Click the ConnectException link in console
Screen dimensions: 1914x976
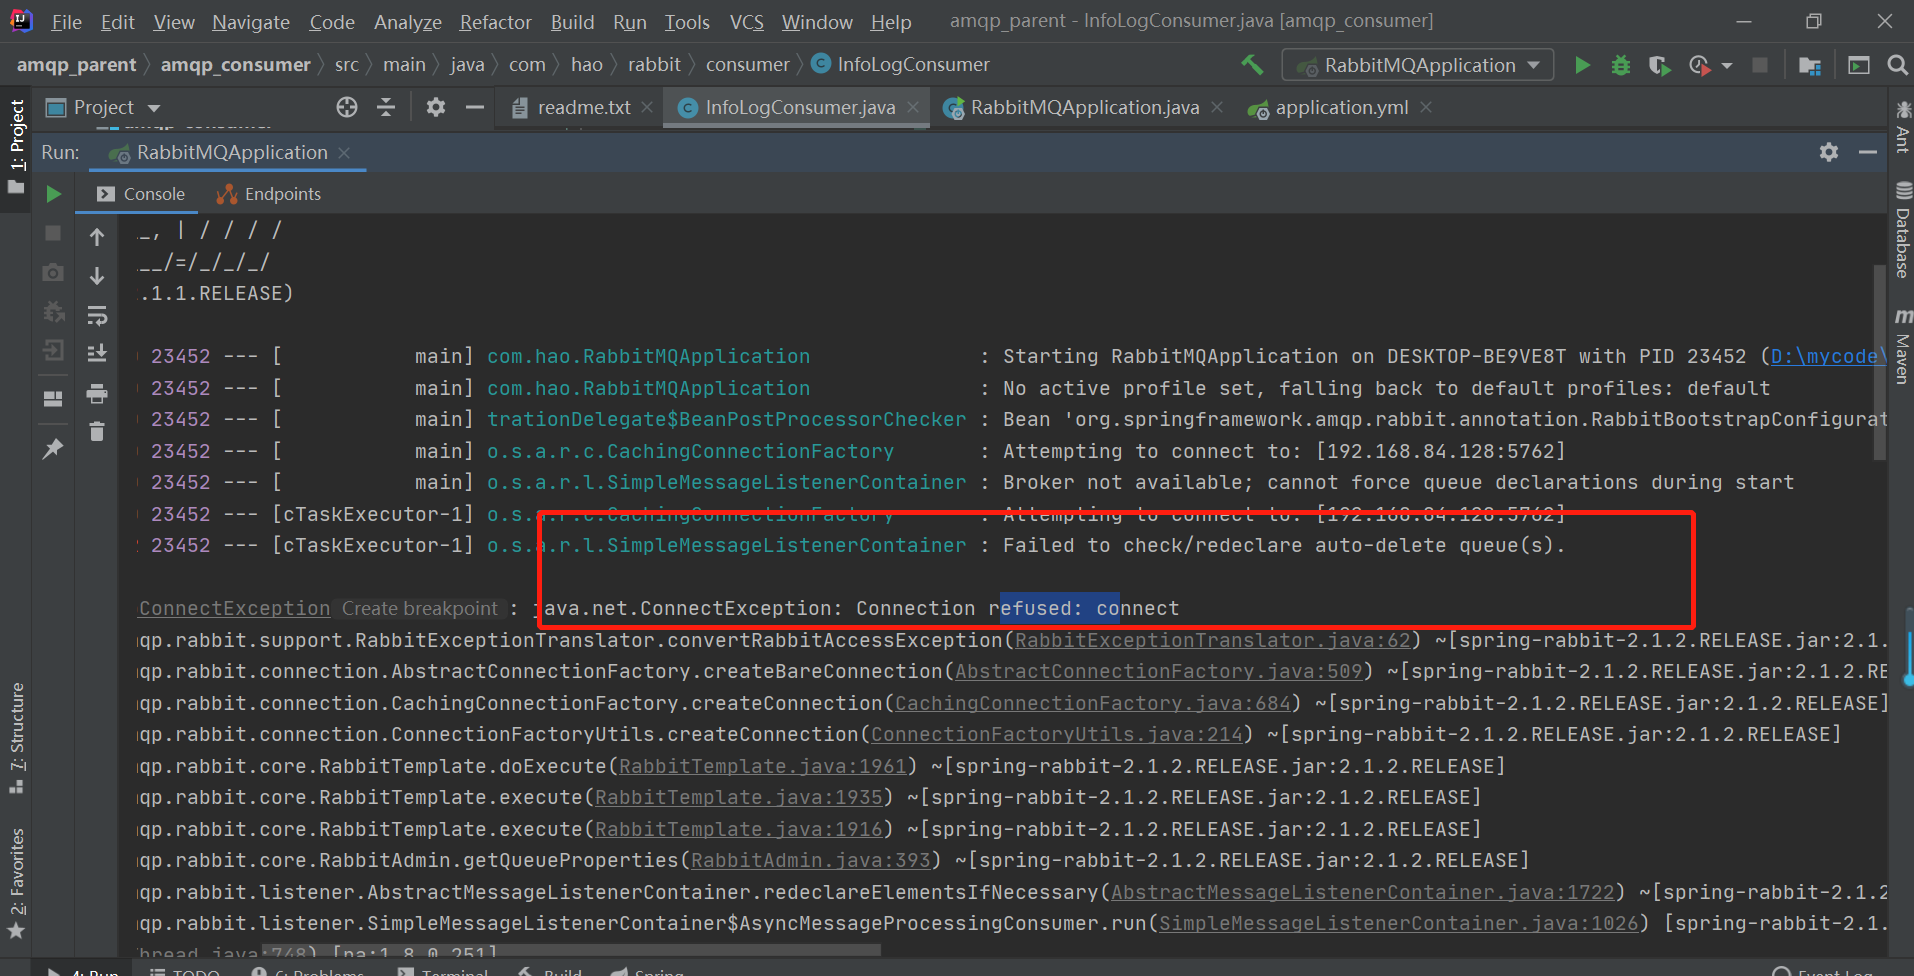point(235,608)
